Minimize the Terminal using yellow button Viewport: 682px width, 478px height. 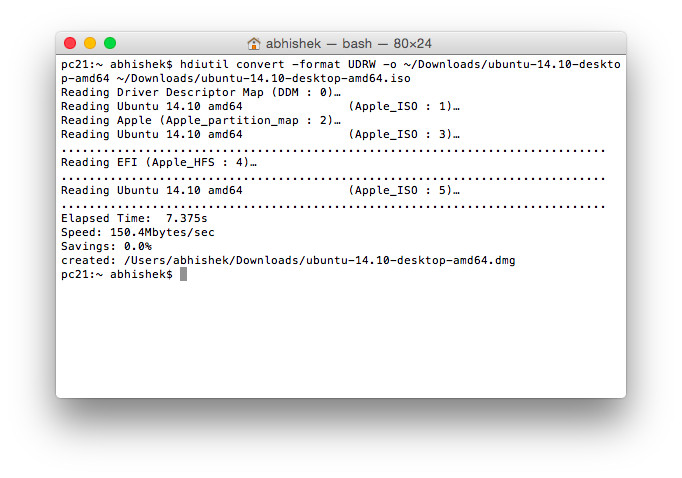(x=90, y=43)
